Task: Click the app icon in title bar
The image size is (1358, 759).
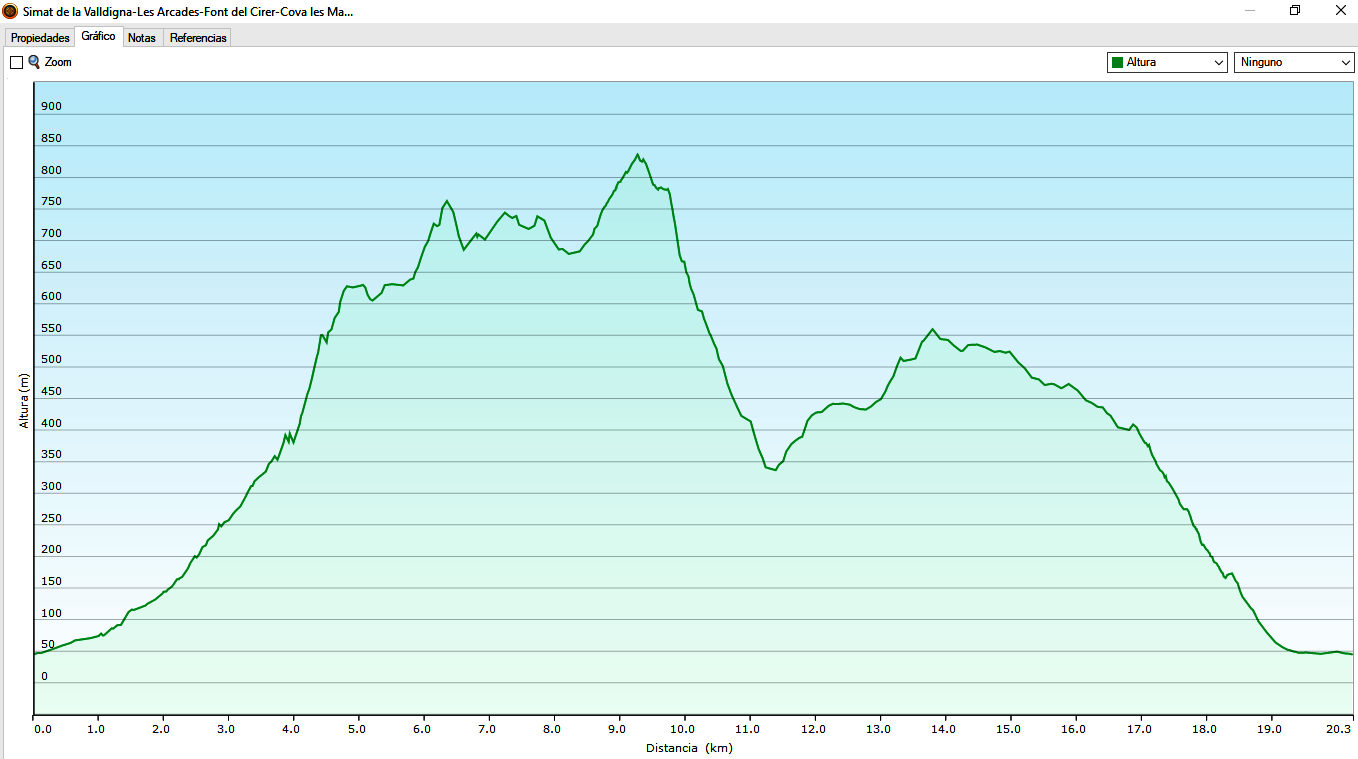Action: coord(10,11)
